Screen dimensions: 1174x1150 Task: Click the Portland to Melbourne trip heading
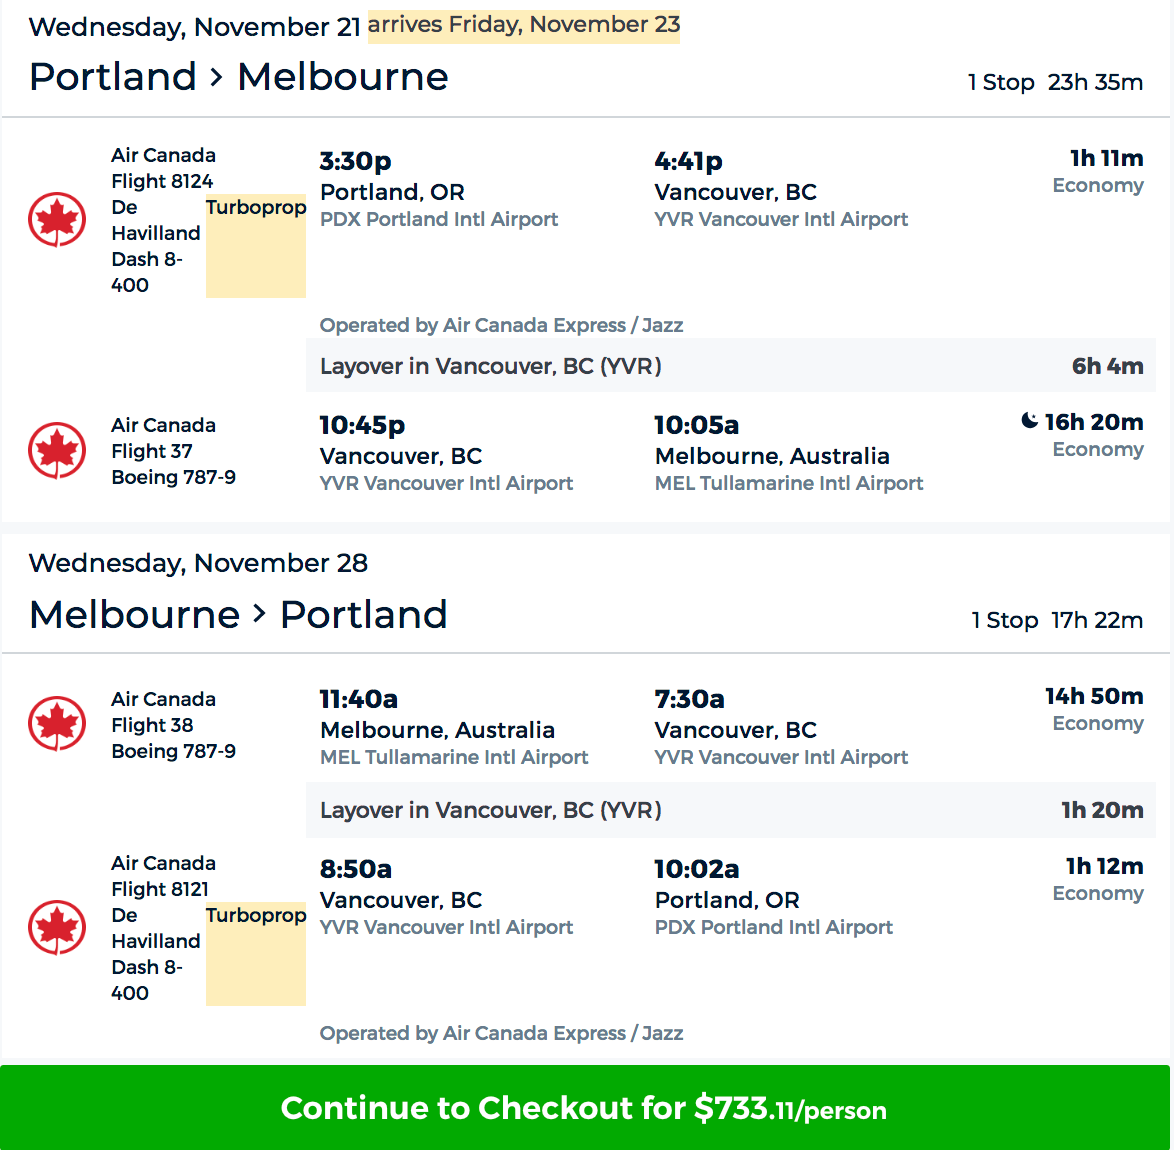coord(239,77)
